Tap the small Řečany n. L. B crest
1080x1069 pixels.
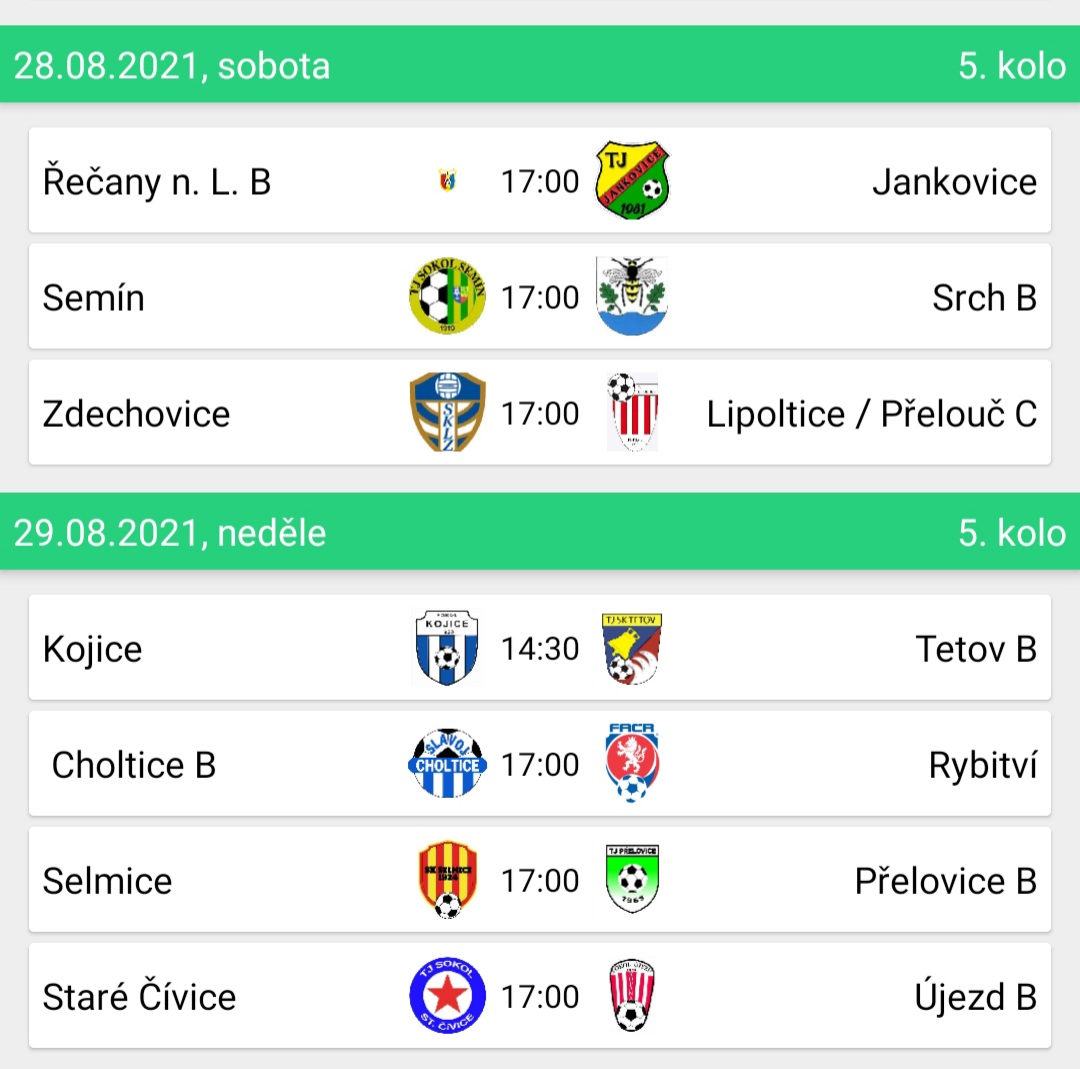click(447, 180)
